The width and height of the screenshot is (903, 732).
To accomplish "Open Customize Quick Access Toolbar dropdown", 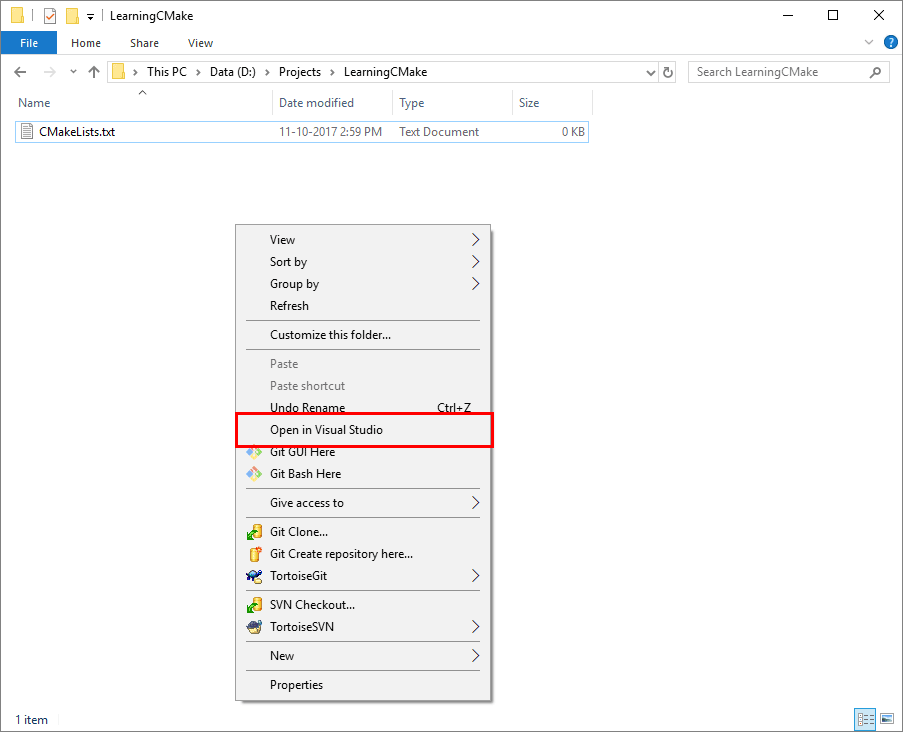I will tap(90, 17).
